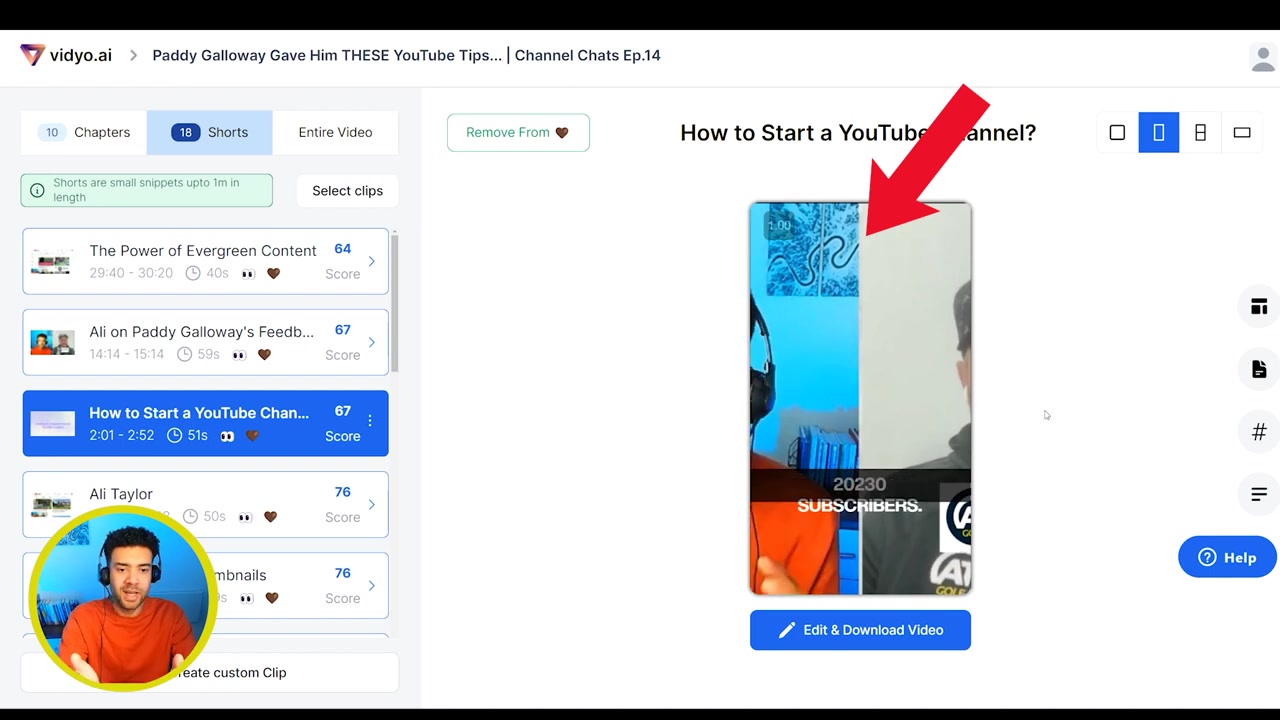This screenshot has width=1280, height=720.
Task: Click the Select clips button
Action: pos(347,191)
